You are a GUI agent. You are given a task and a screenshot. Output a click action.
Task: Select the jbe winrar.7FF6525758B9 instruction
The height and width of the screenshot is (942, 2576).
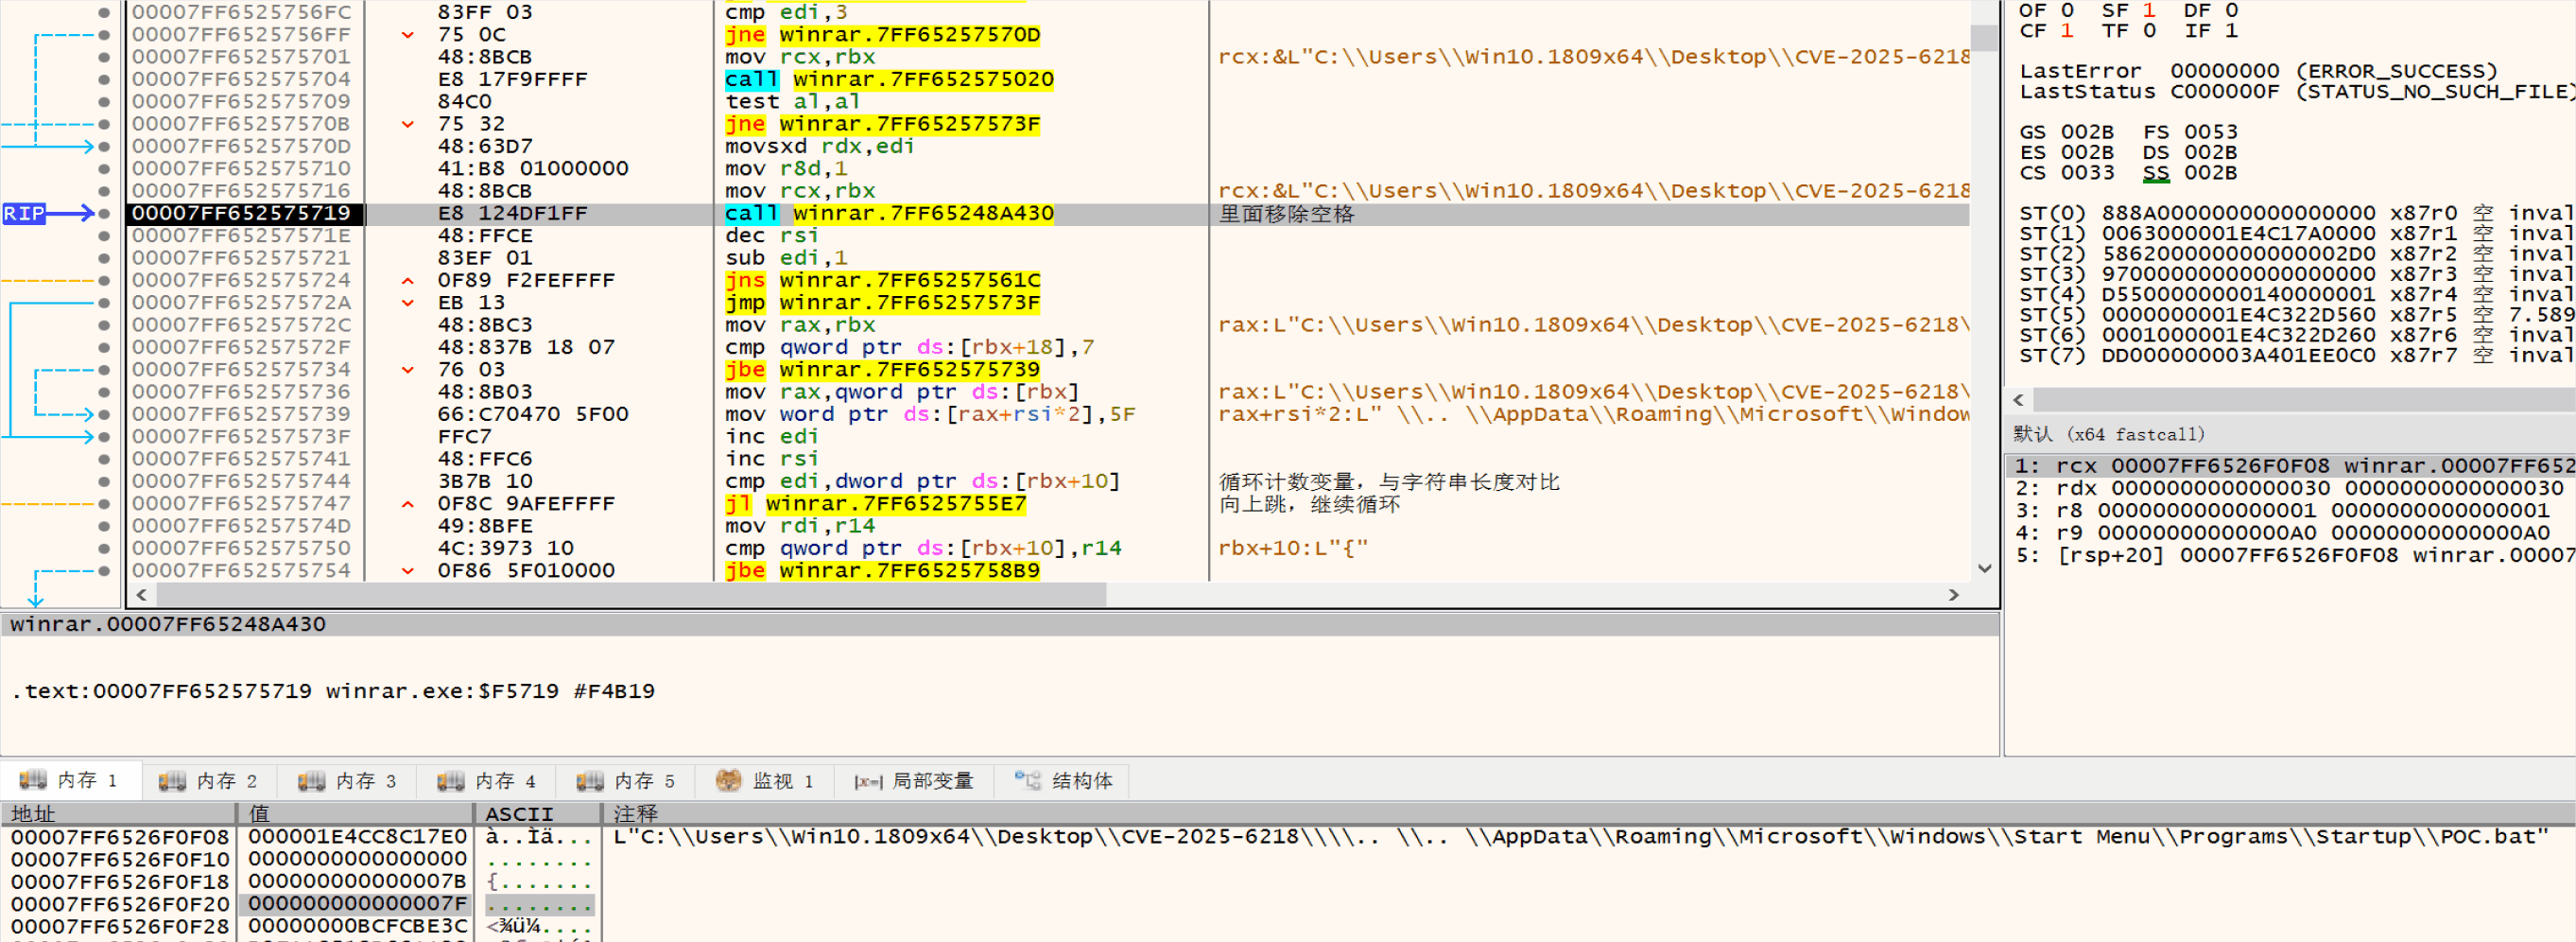(882, 570)
